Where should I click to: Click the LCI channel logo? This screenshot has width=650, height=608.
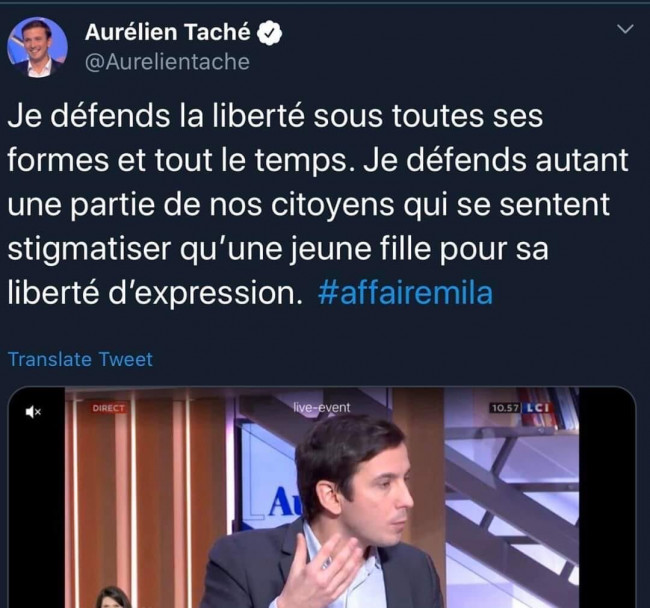tap(537, 408)
